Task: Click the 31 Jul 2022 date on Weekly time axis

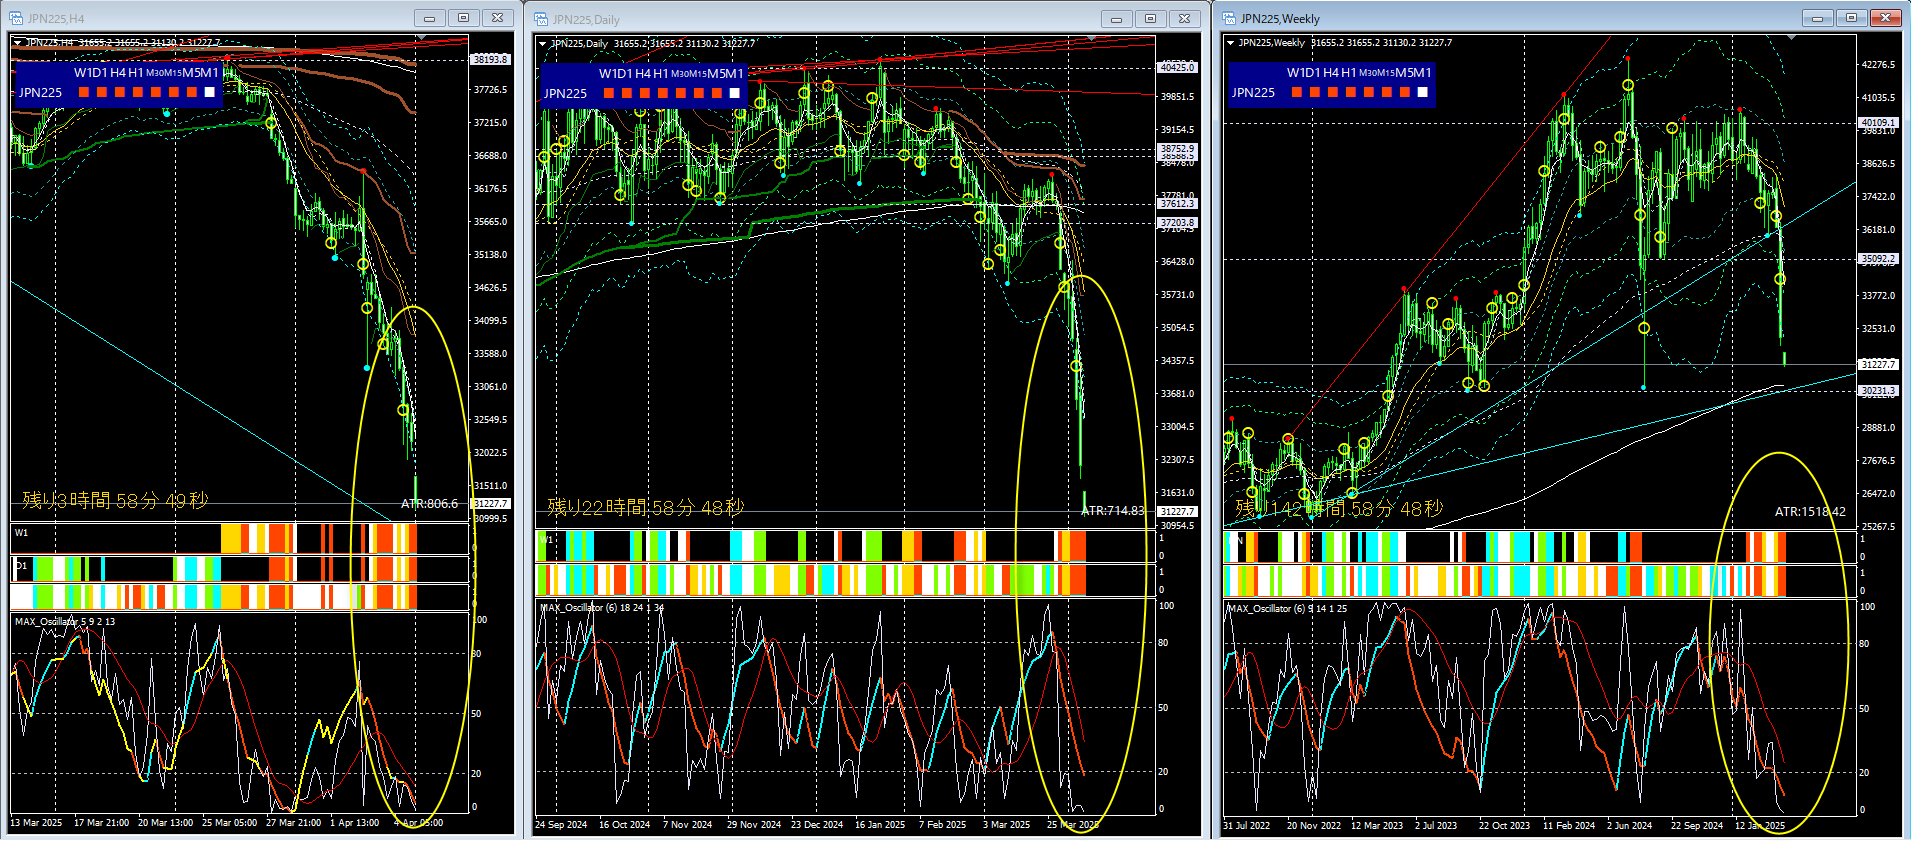Action: coord(1247,826)
